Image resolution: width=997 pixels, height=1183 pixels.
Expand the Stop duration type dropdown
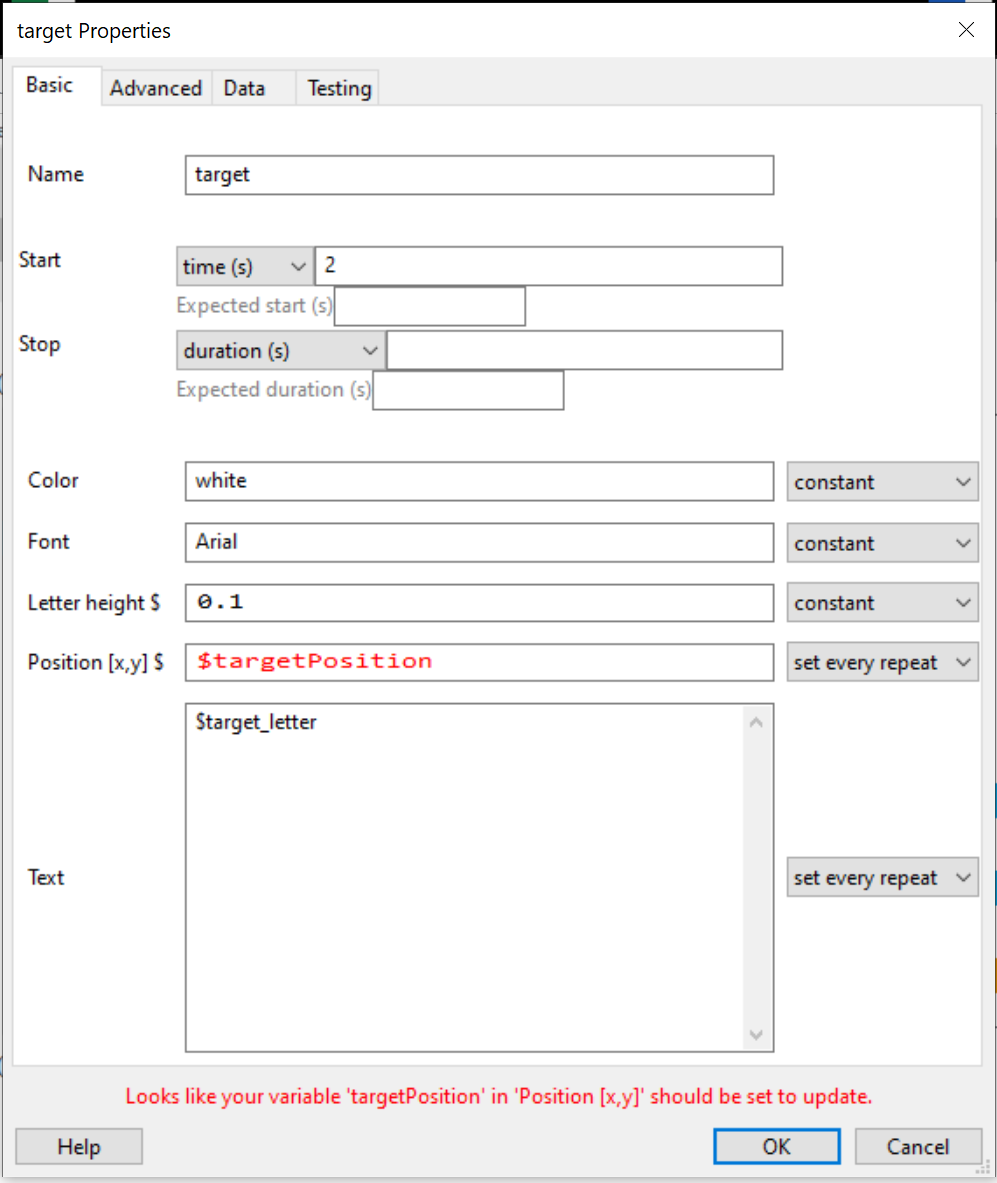280,351
